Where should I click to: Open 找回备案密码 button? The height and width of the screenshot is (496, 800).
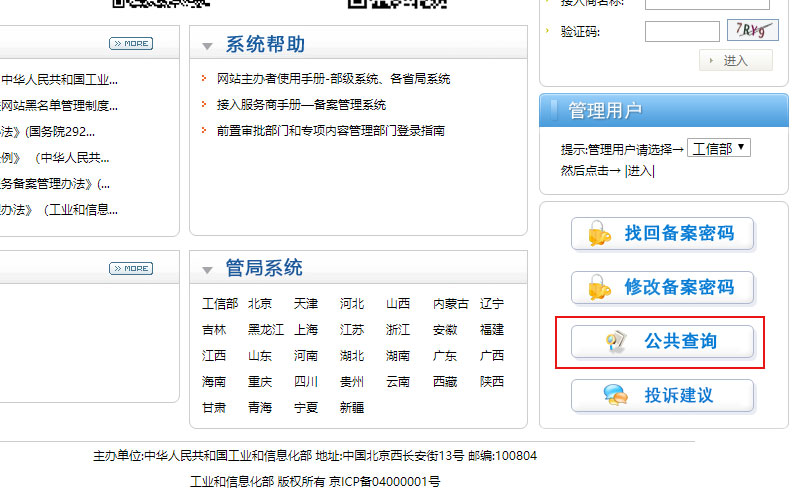coord(662,234)
